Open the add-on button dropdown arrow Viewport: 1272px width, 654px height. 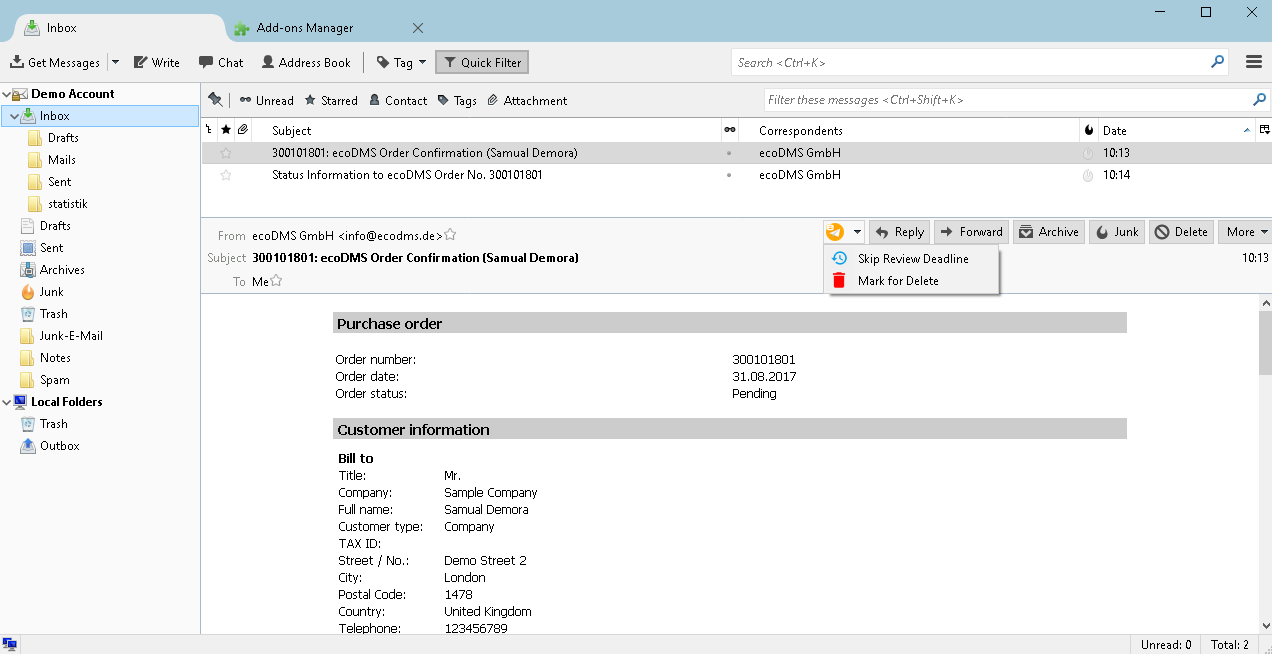[857, 232]
